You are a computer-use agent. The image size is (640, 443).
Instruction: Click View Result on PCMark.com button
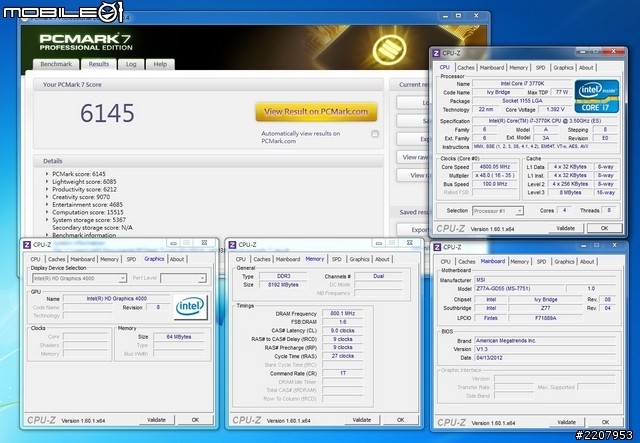pos(316,112)
